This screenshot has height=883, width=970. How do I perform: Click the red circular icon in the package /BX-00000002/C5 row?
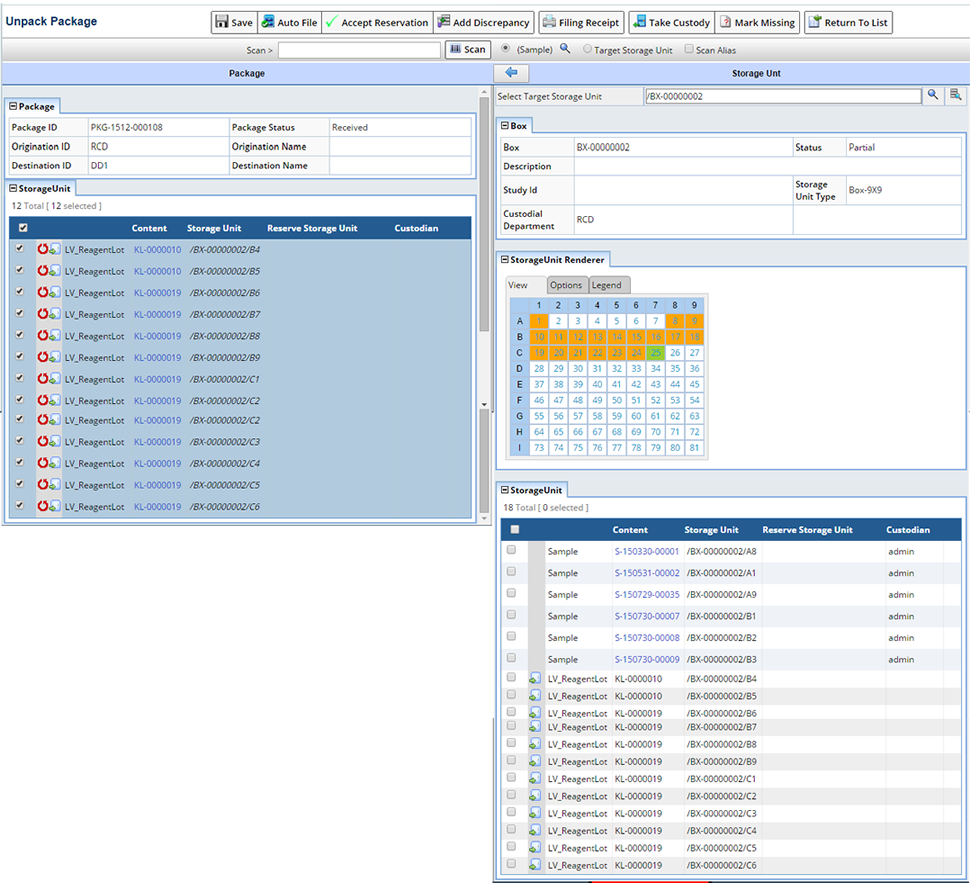[x=43, y=485]
